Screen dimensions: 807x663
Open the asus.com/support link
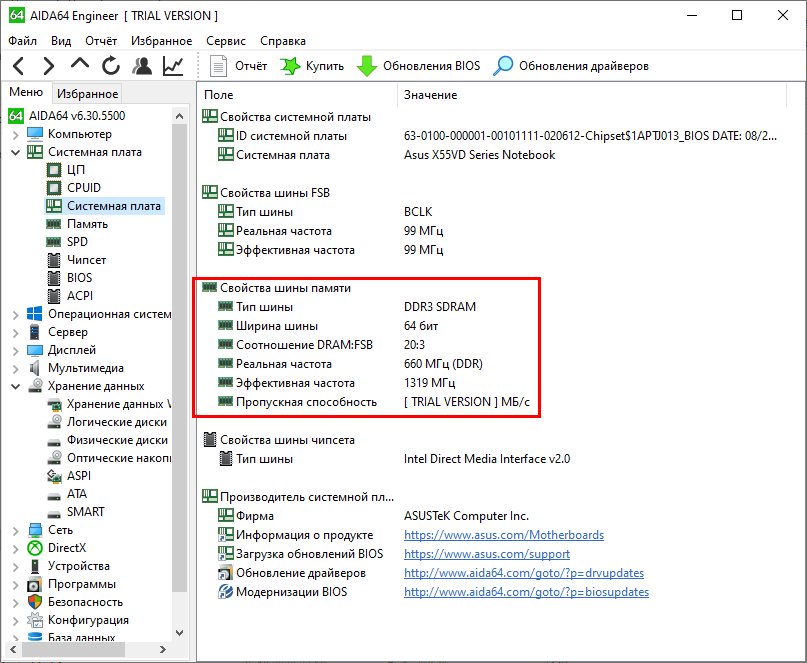click(487, 554)
